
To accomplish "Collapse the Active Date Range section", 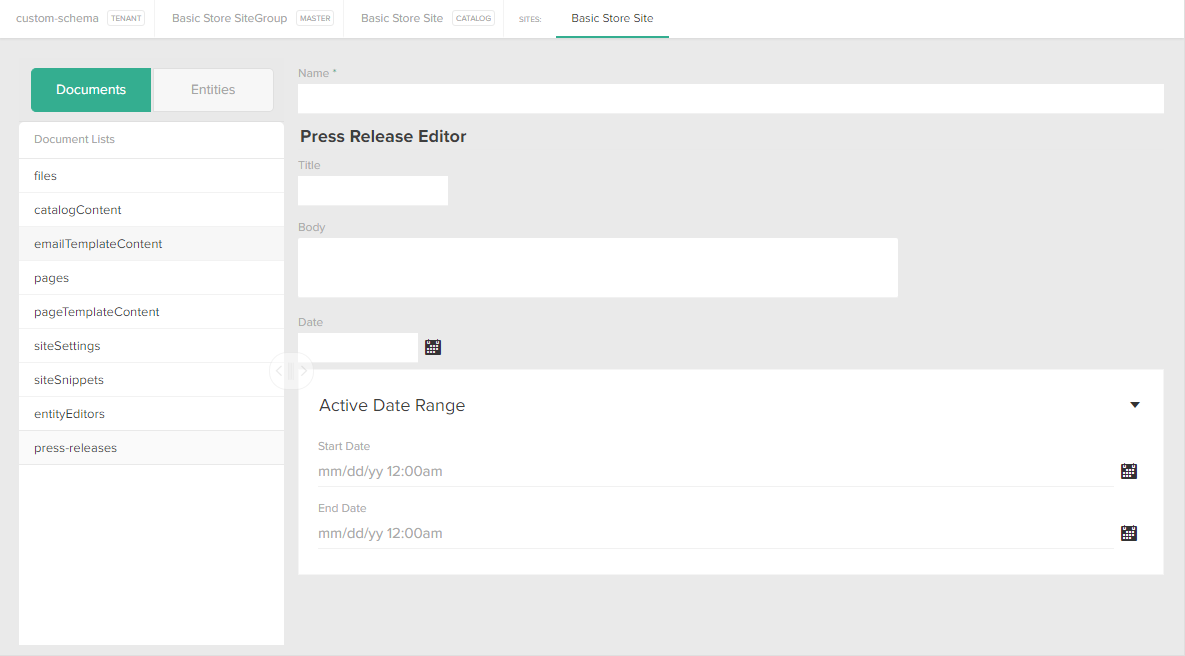I will point(1134,404).
